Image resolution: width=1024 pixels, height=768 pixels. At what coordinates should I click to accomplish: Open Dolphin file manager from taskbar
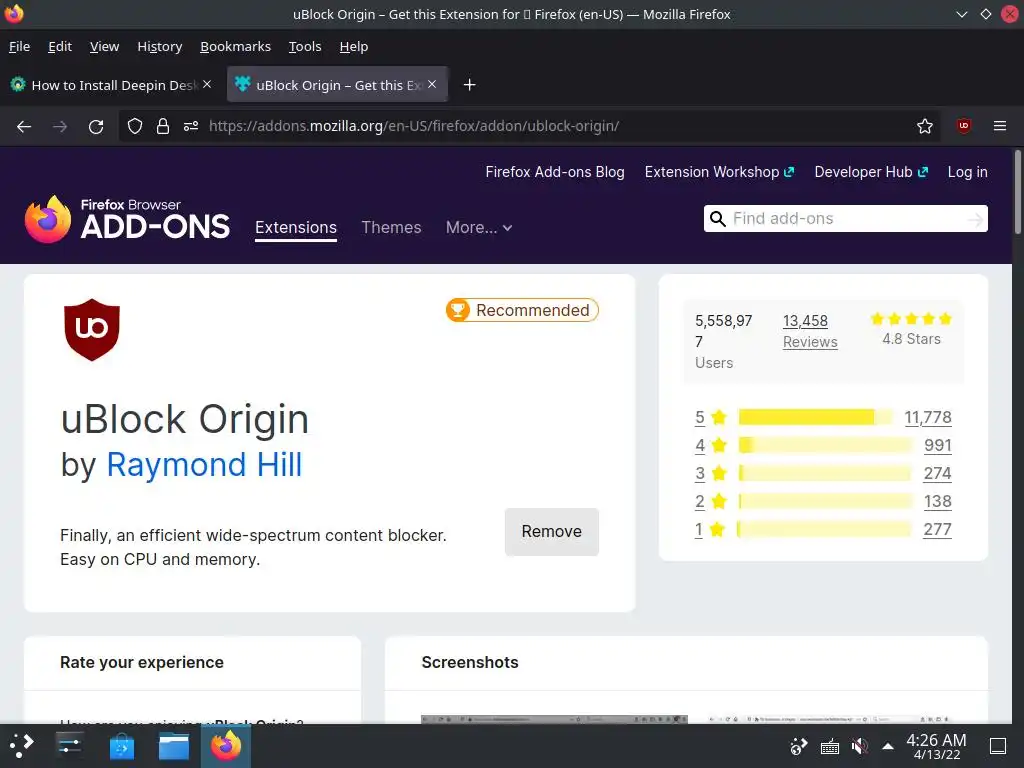pos(174,746)
